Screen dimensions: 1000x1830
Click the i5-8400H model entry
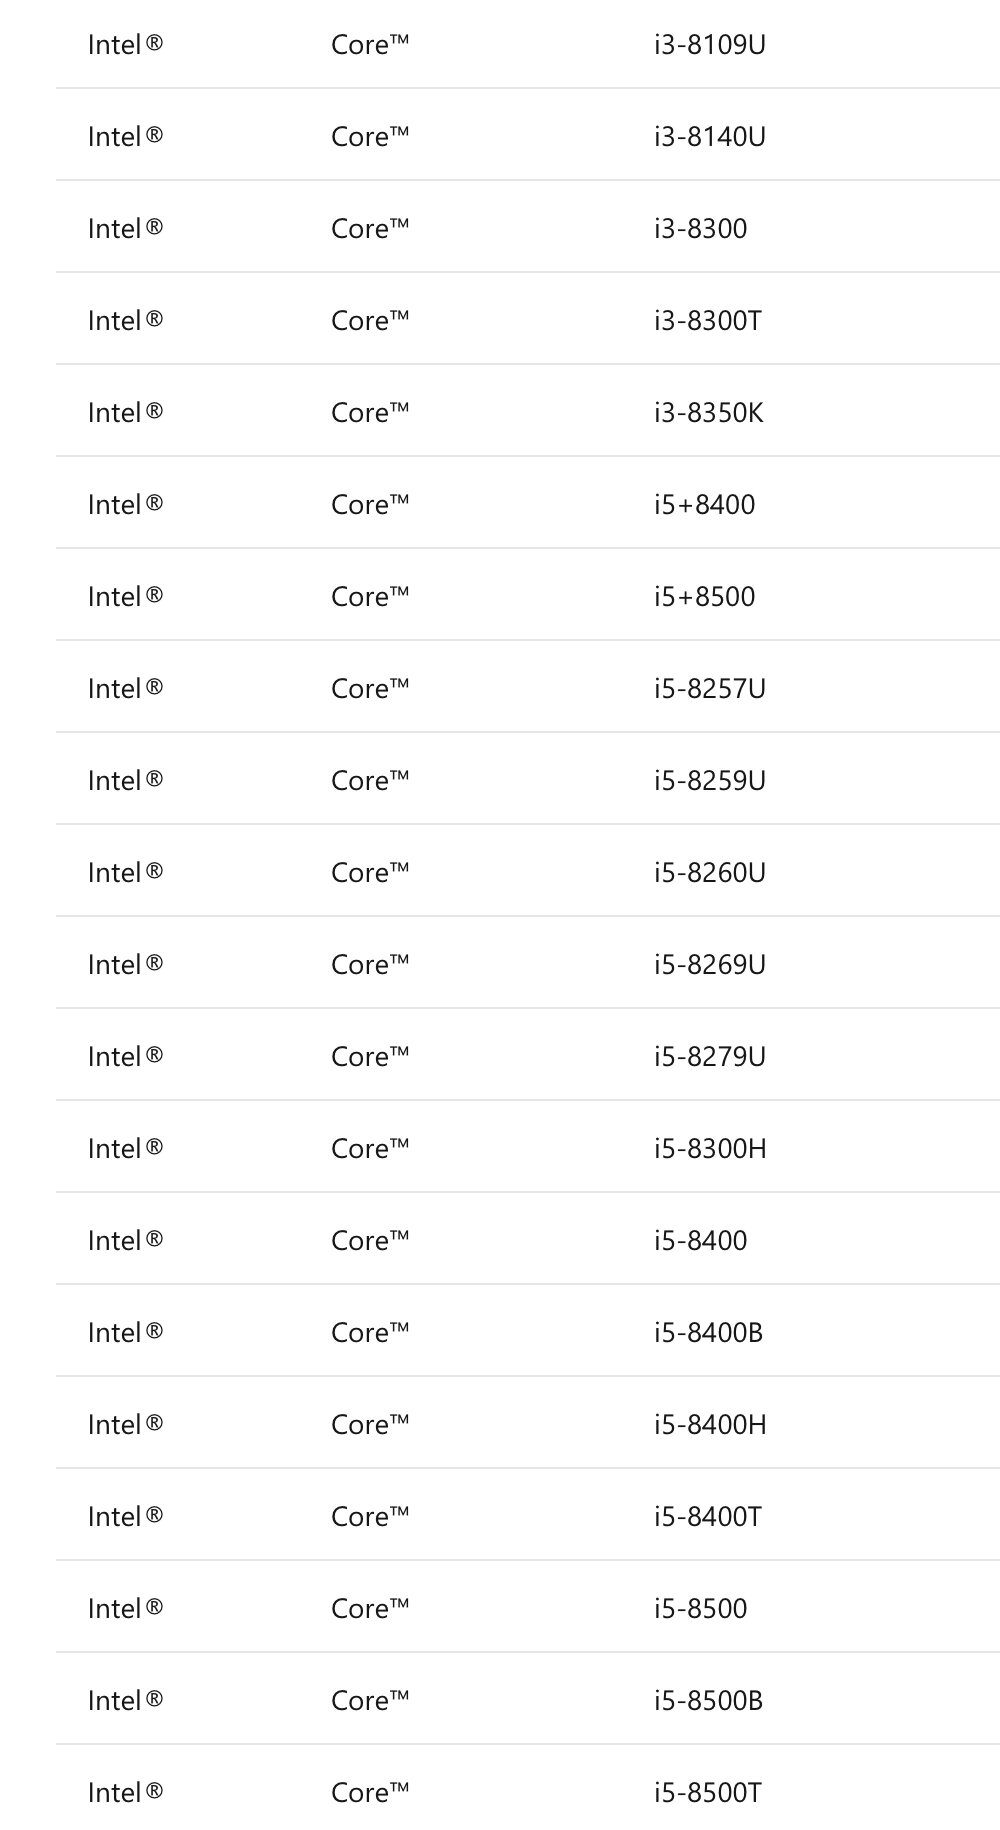click(x=710, y=1425)
